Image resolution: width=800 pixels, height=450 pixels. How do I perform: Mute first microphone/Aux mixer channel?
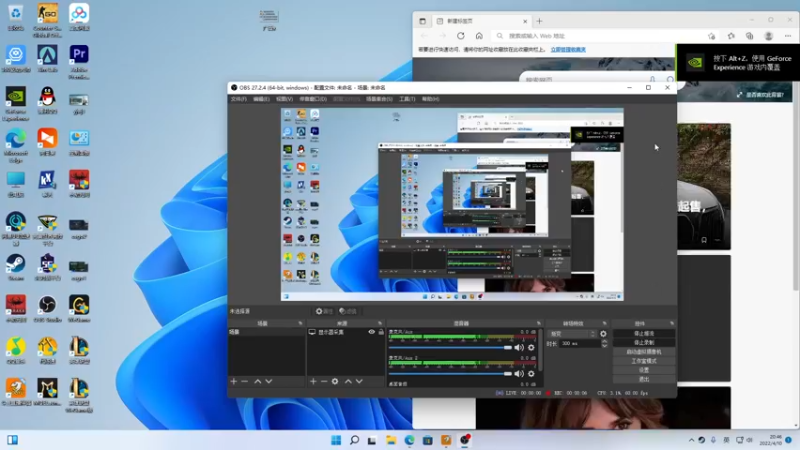pos(519,347)
